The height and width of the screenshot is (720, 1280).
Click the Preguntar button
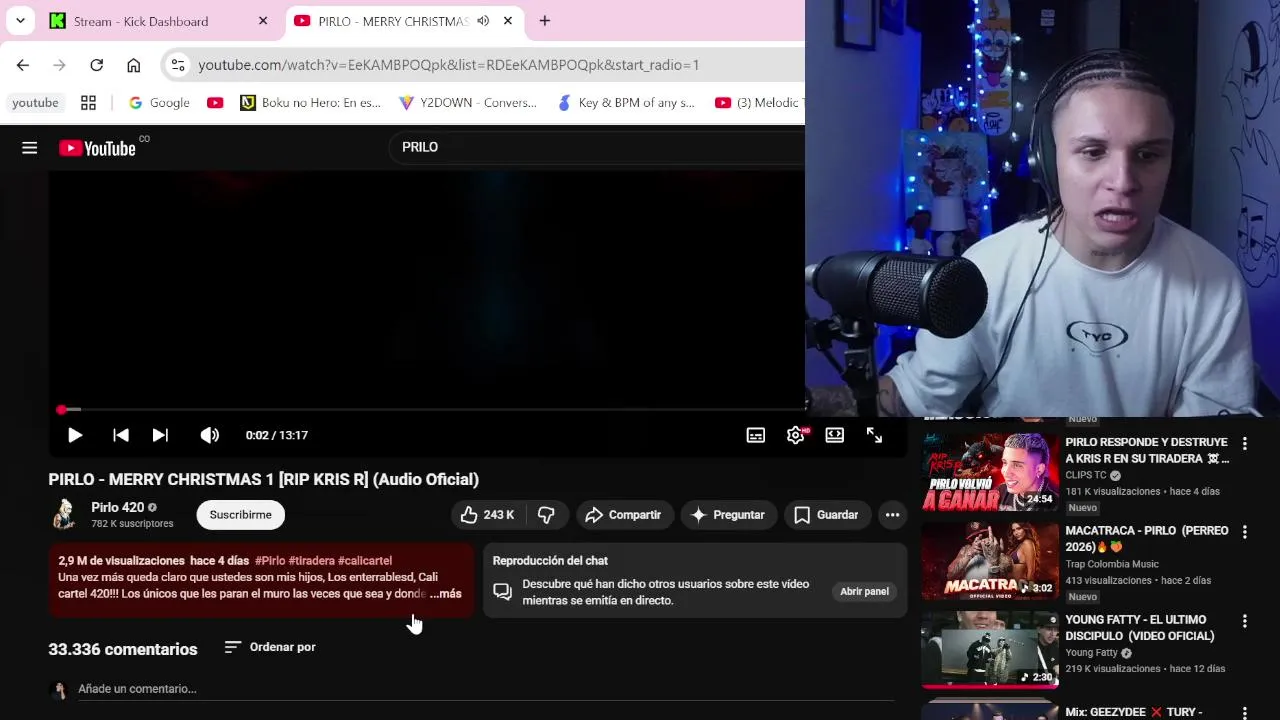coord(728,515)
